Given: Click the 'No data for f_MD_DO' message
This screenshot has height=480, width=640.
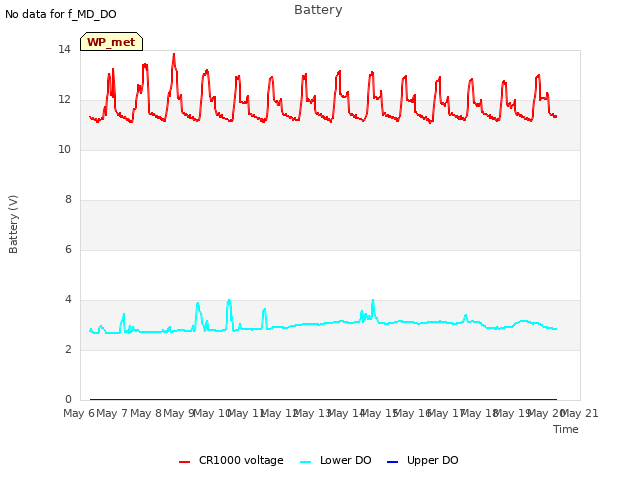Looking at the screenshot, I should click(61, 14).
